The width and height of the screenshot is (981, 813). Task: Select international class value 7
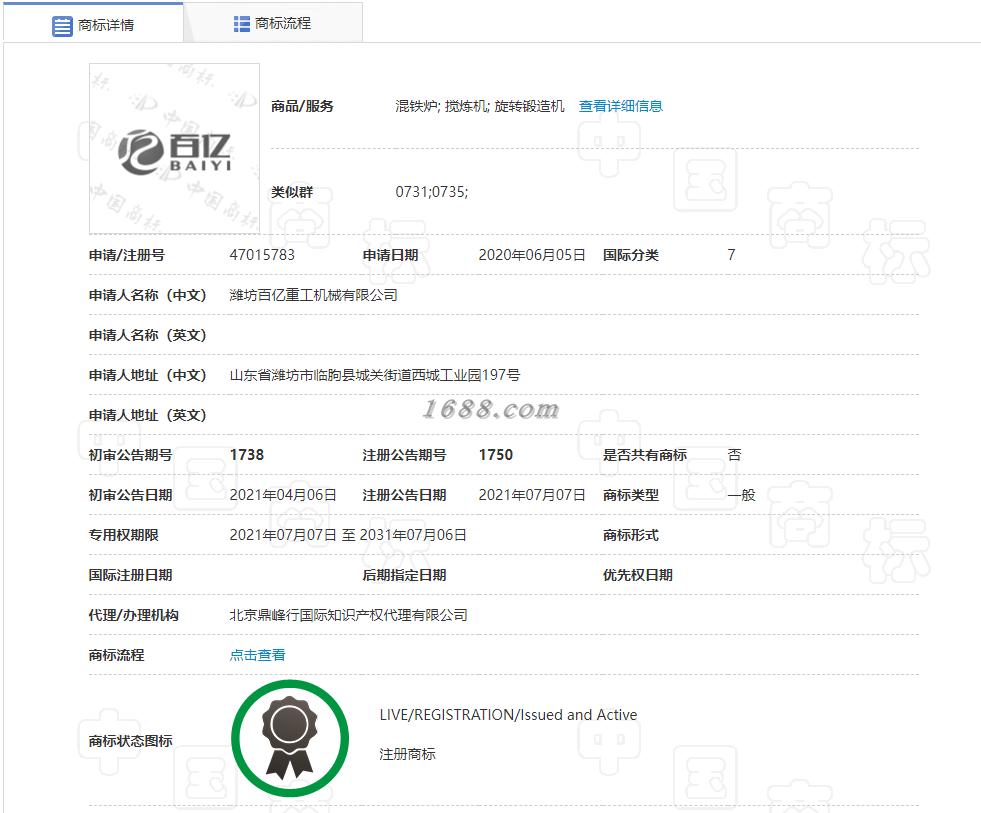pos(731,255)
